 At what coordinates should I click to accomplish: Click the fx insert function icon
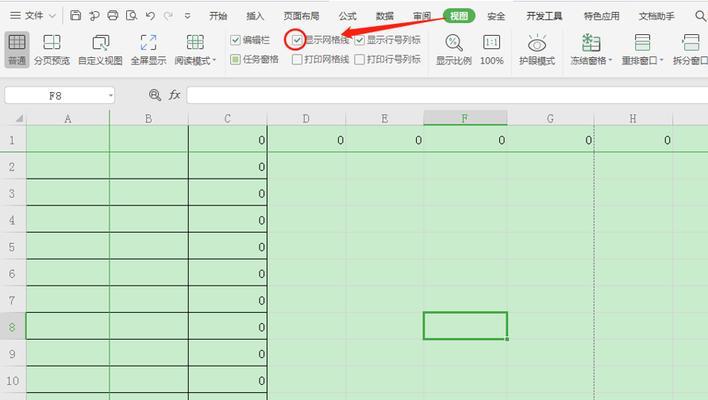coord(174,95)
